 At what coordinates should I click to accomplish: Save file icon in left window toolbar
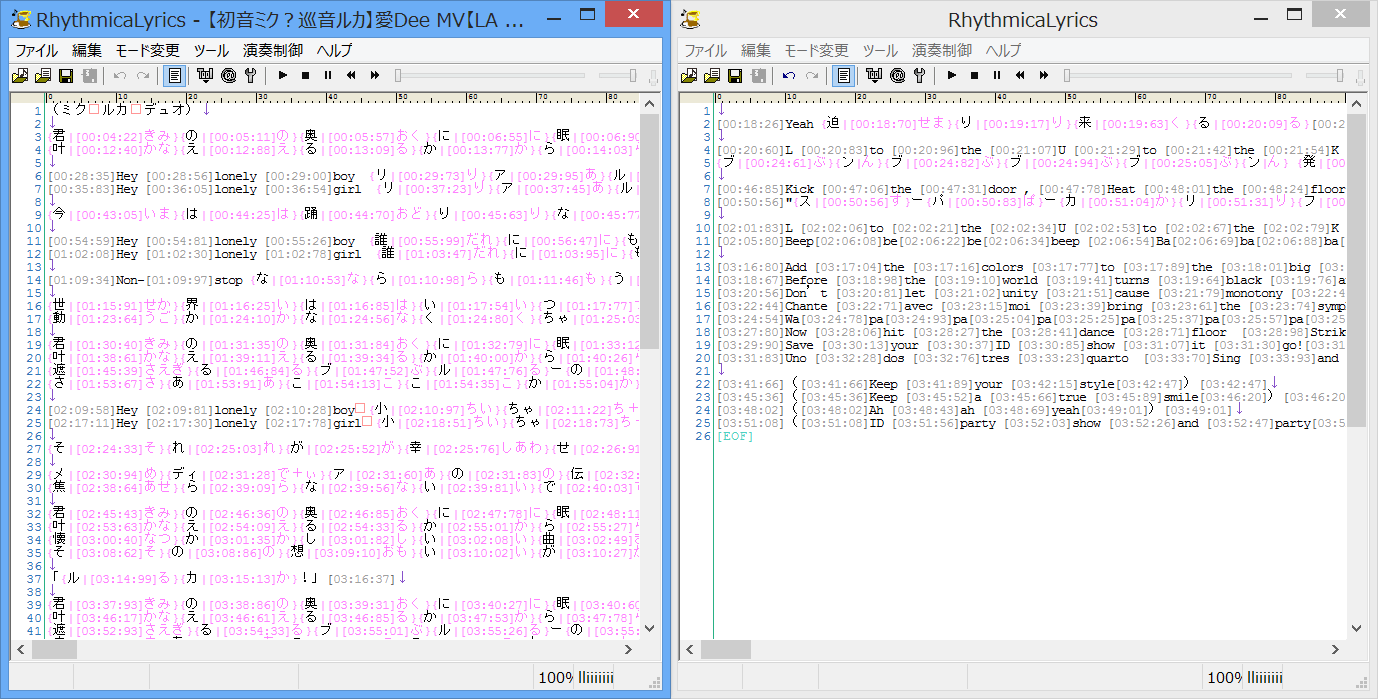point(66,75)
